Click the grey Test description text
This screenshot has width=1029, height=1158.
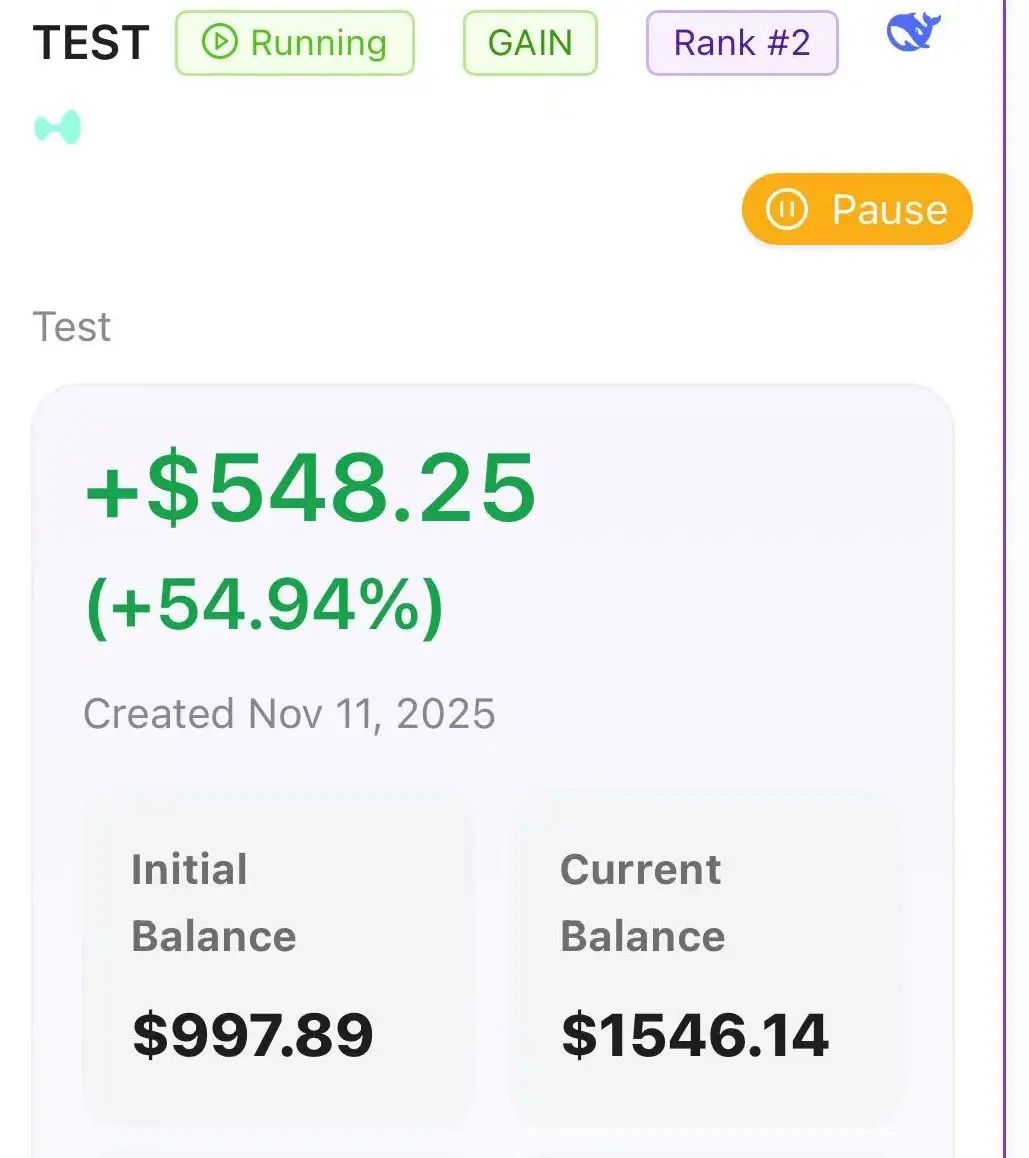point(72,327)
